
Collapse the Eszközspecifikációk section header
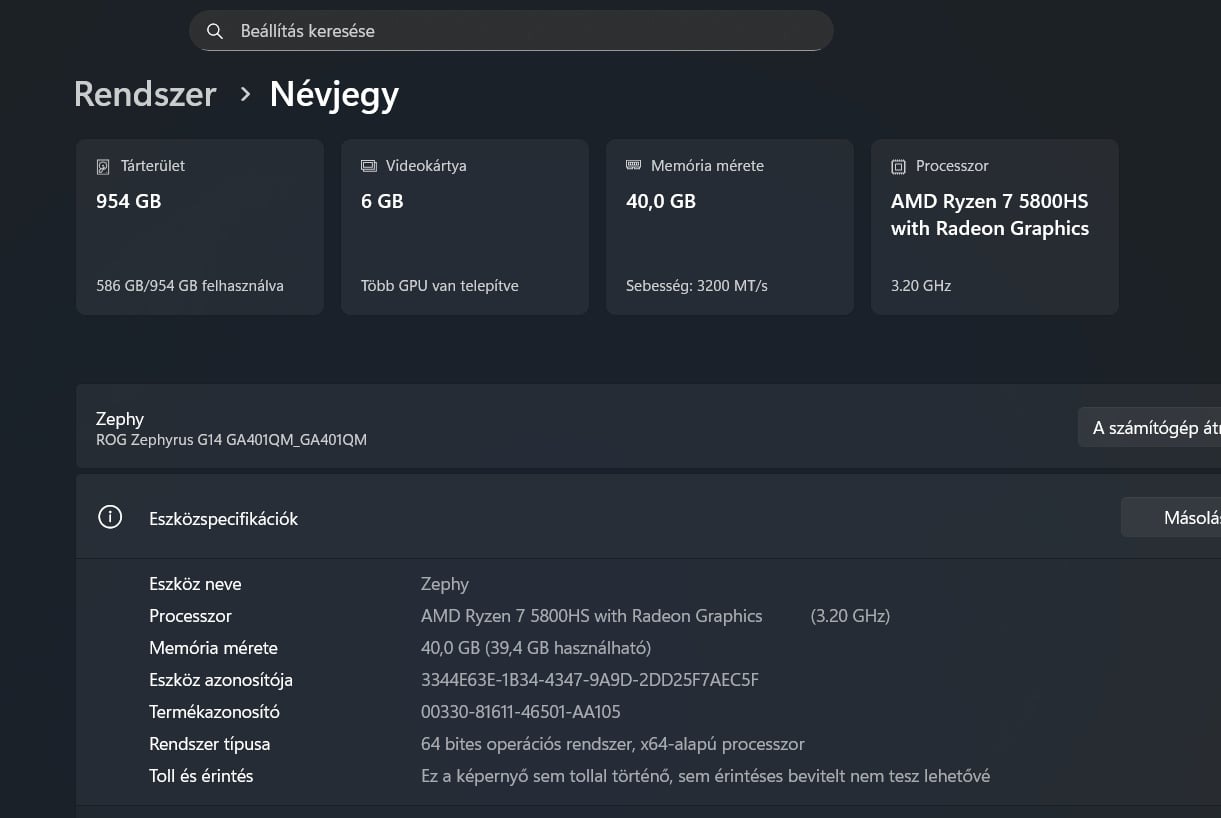(x=600, y=518)
